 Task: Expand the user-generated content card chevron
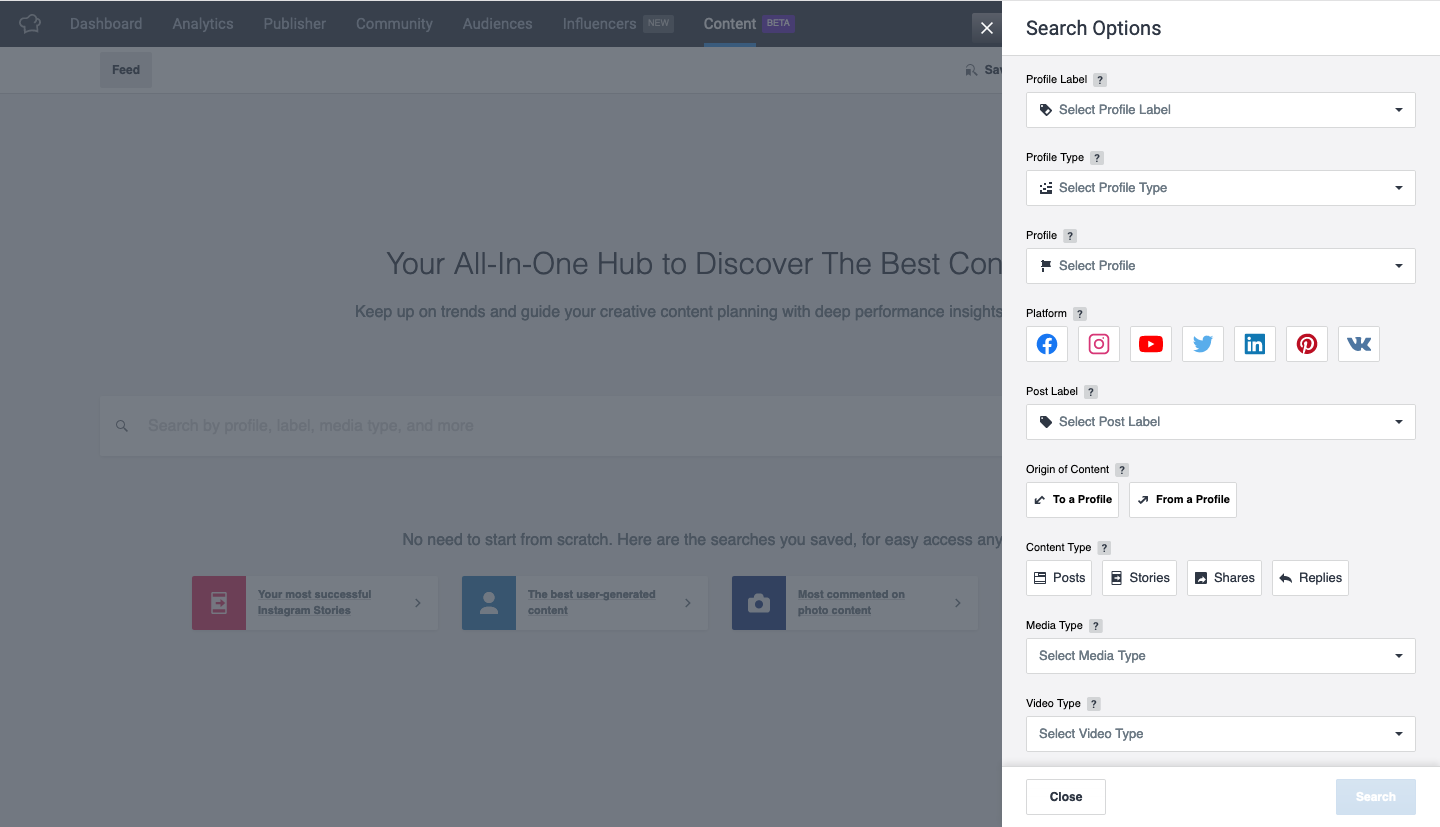point(688,603)
